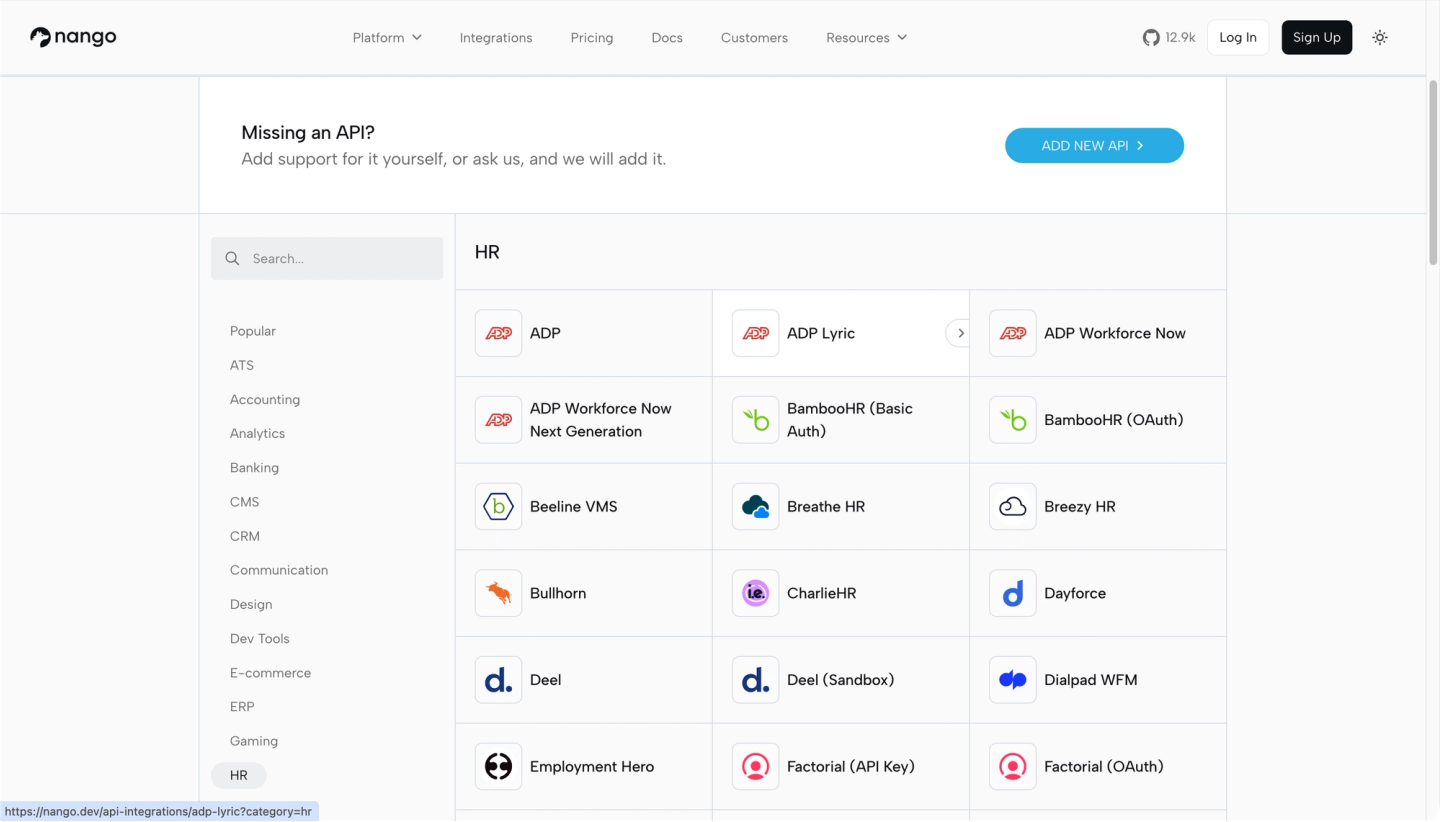Open the Docs nav item

click(x=667, y=37)
